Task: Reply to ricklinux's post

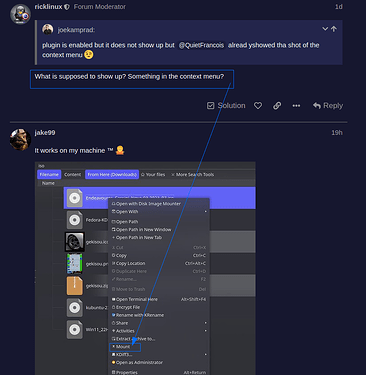Action: 328,106
